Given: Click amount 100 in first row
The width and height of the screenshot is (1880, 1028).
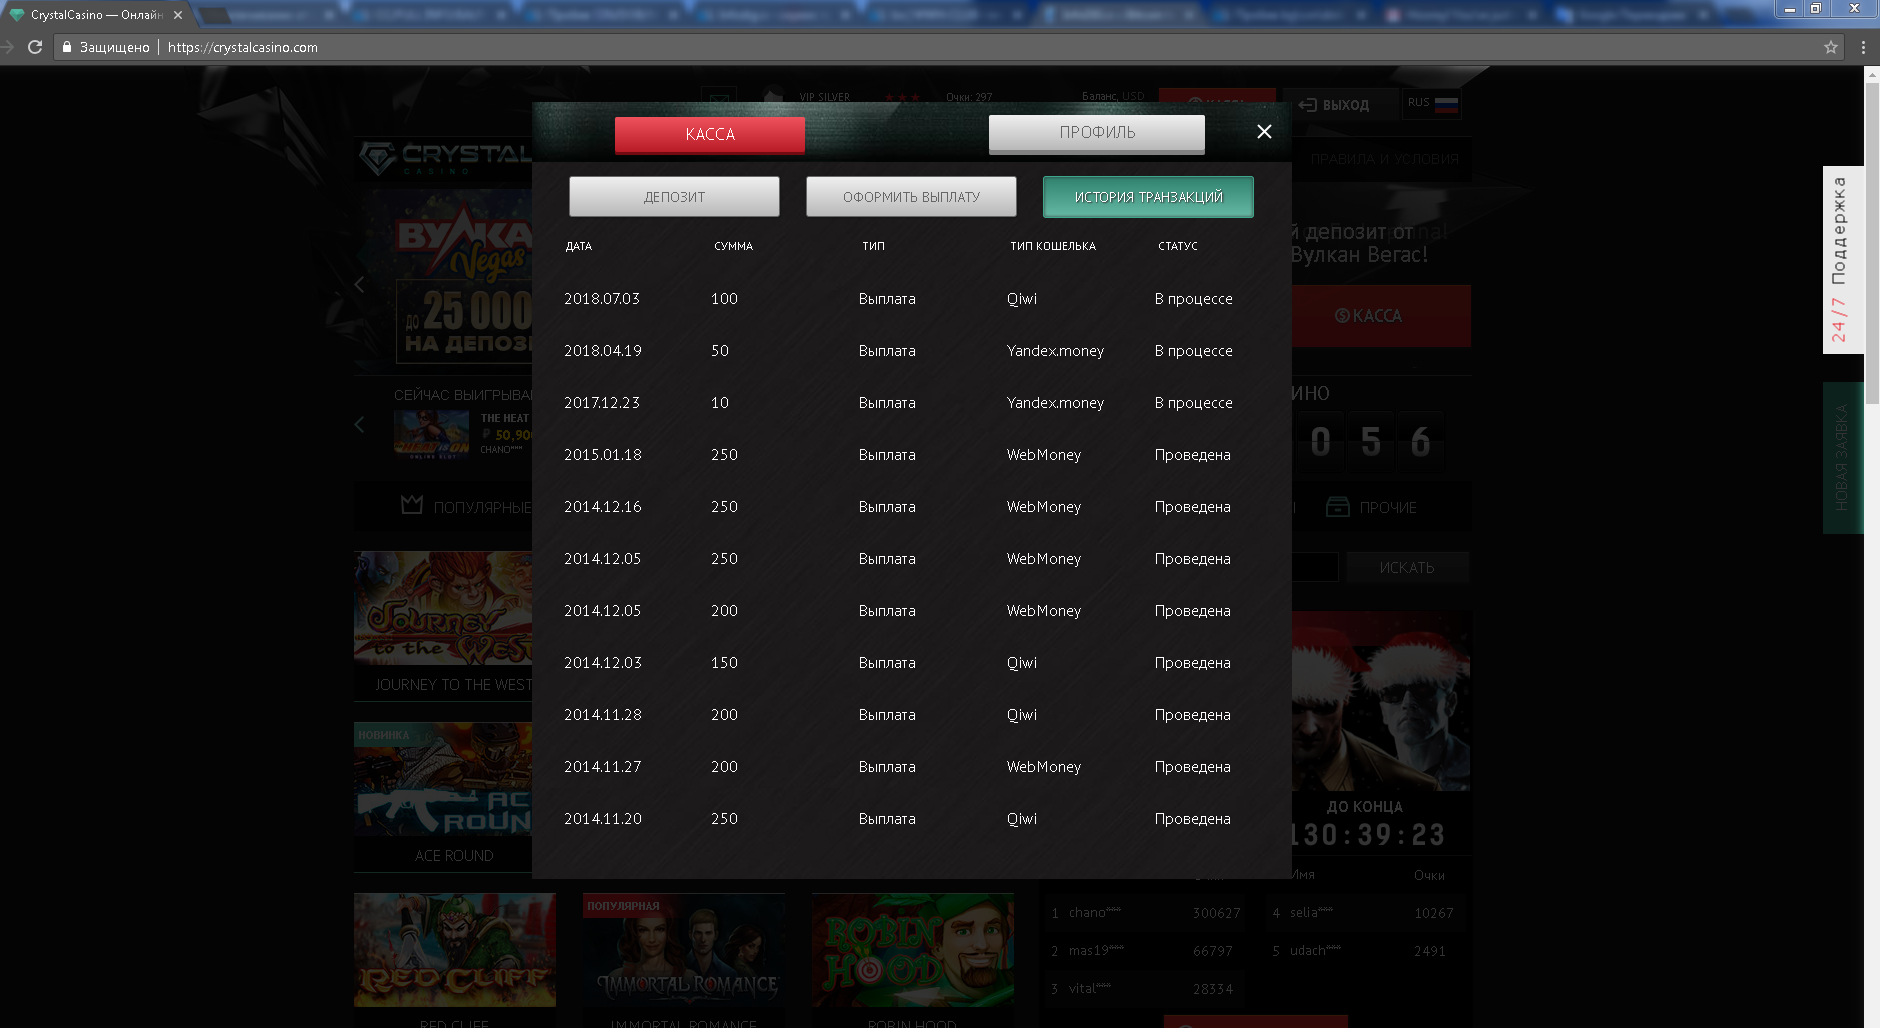Looking at the screenshot, I should click(x=724, y=299).
